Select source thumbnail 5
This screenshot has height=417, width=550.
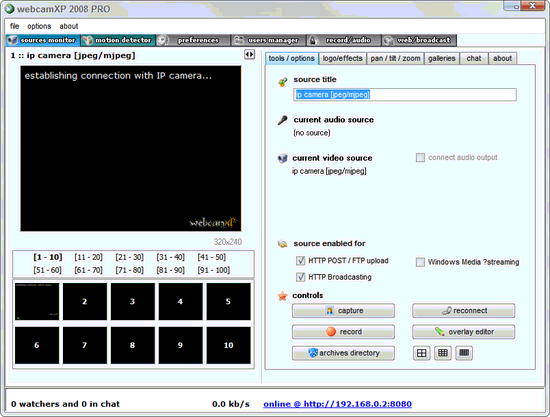coord(228,302)
